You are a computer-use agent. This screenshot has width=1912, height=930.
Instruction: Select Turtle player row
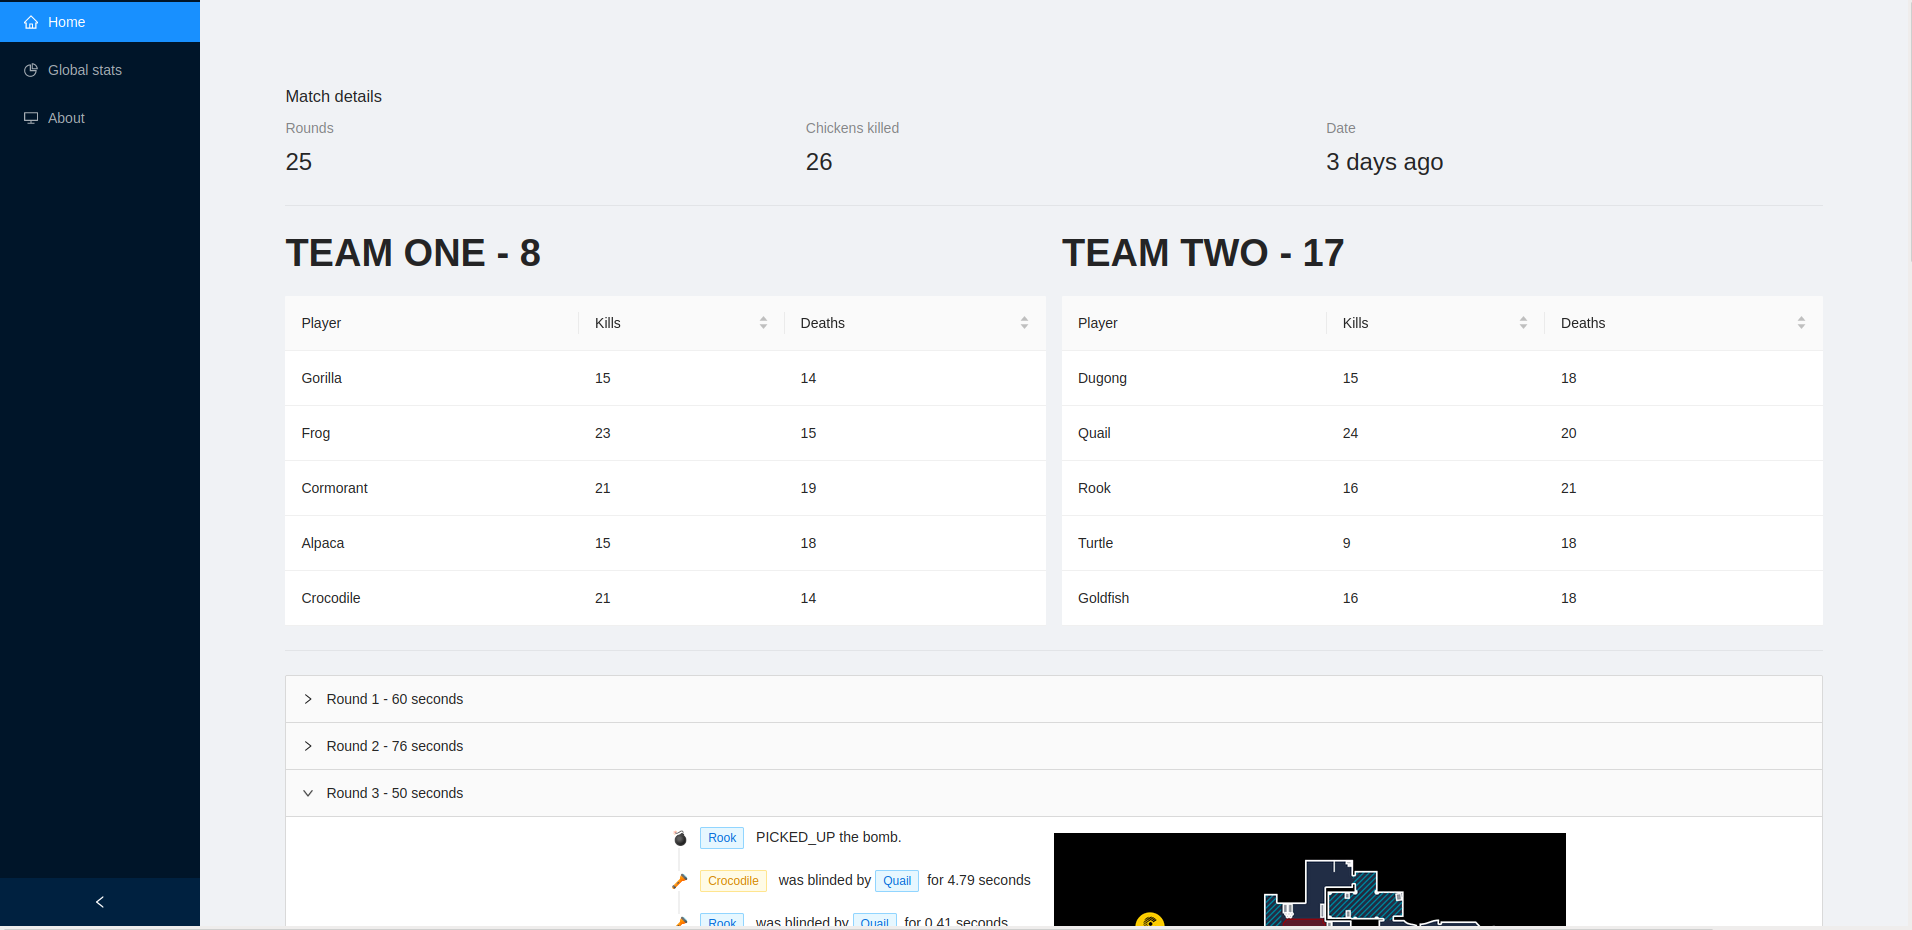tap(1442, 543)
